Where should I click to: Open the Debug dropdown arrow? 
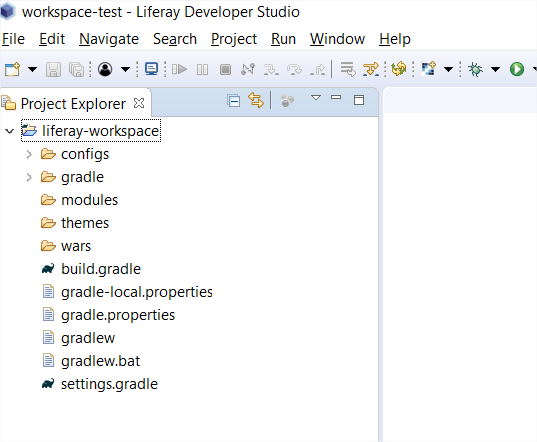(495, 70)
